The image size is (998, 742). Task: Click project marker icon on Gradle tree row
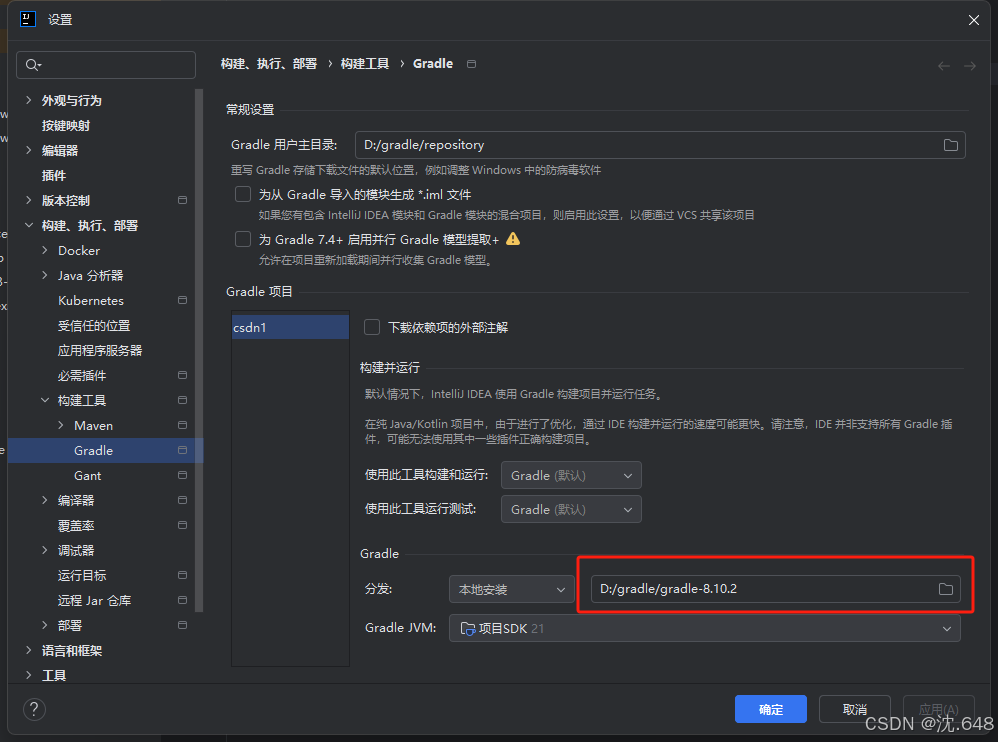click(x=182, y=451)
